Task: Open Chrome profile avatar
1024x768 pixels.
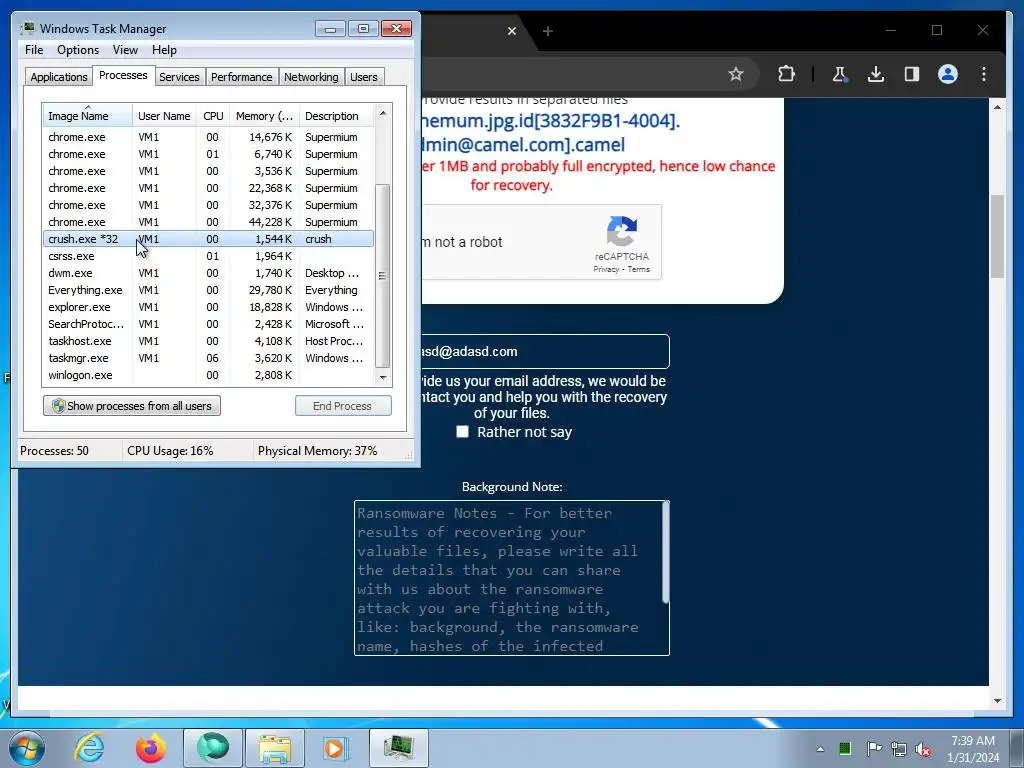Action: point(948,74)
